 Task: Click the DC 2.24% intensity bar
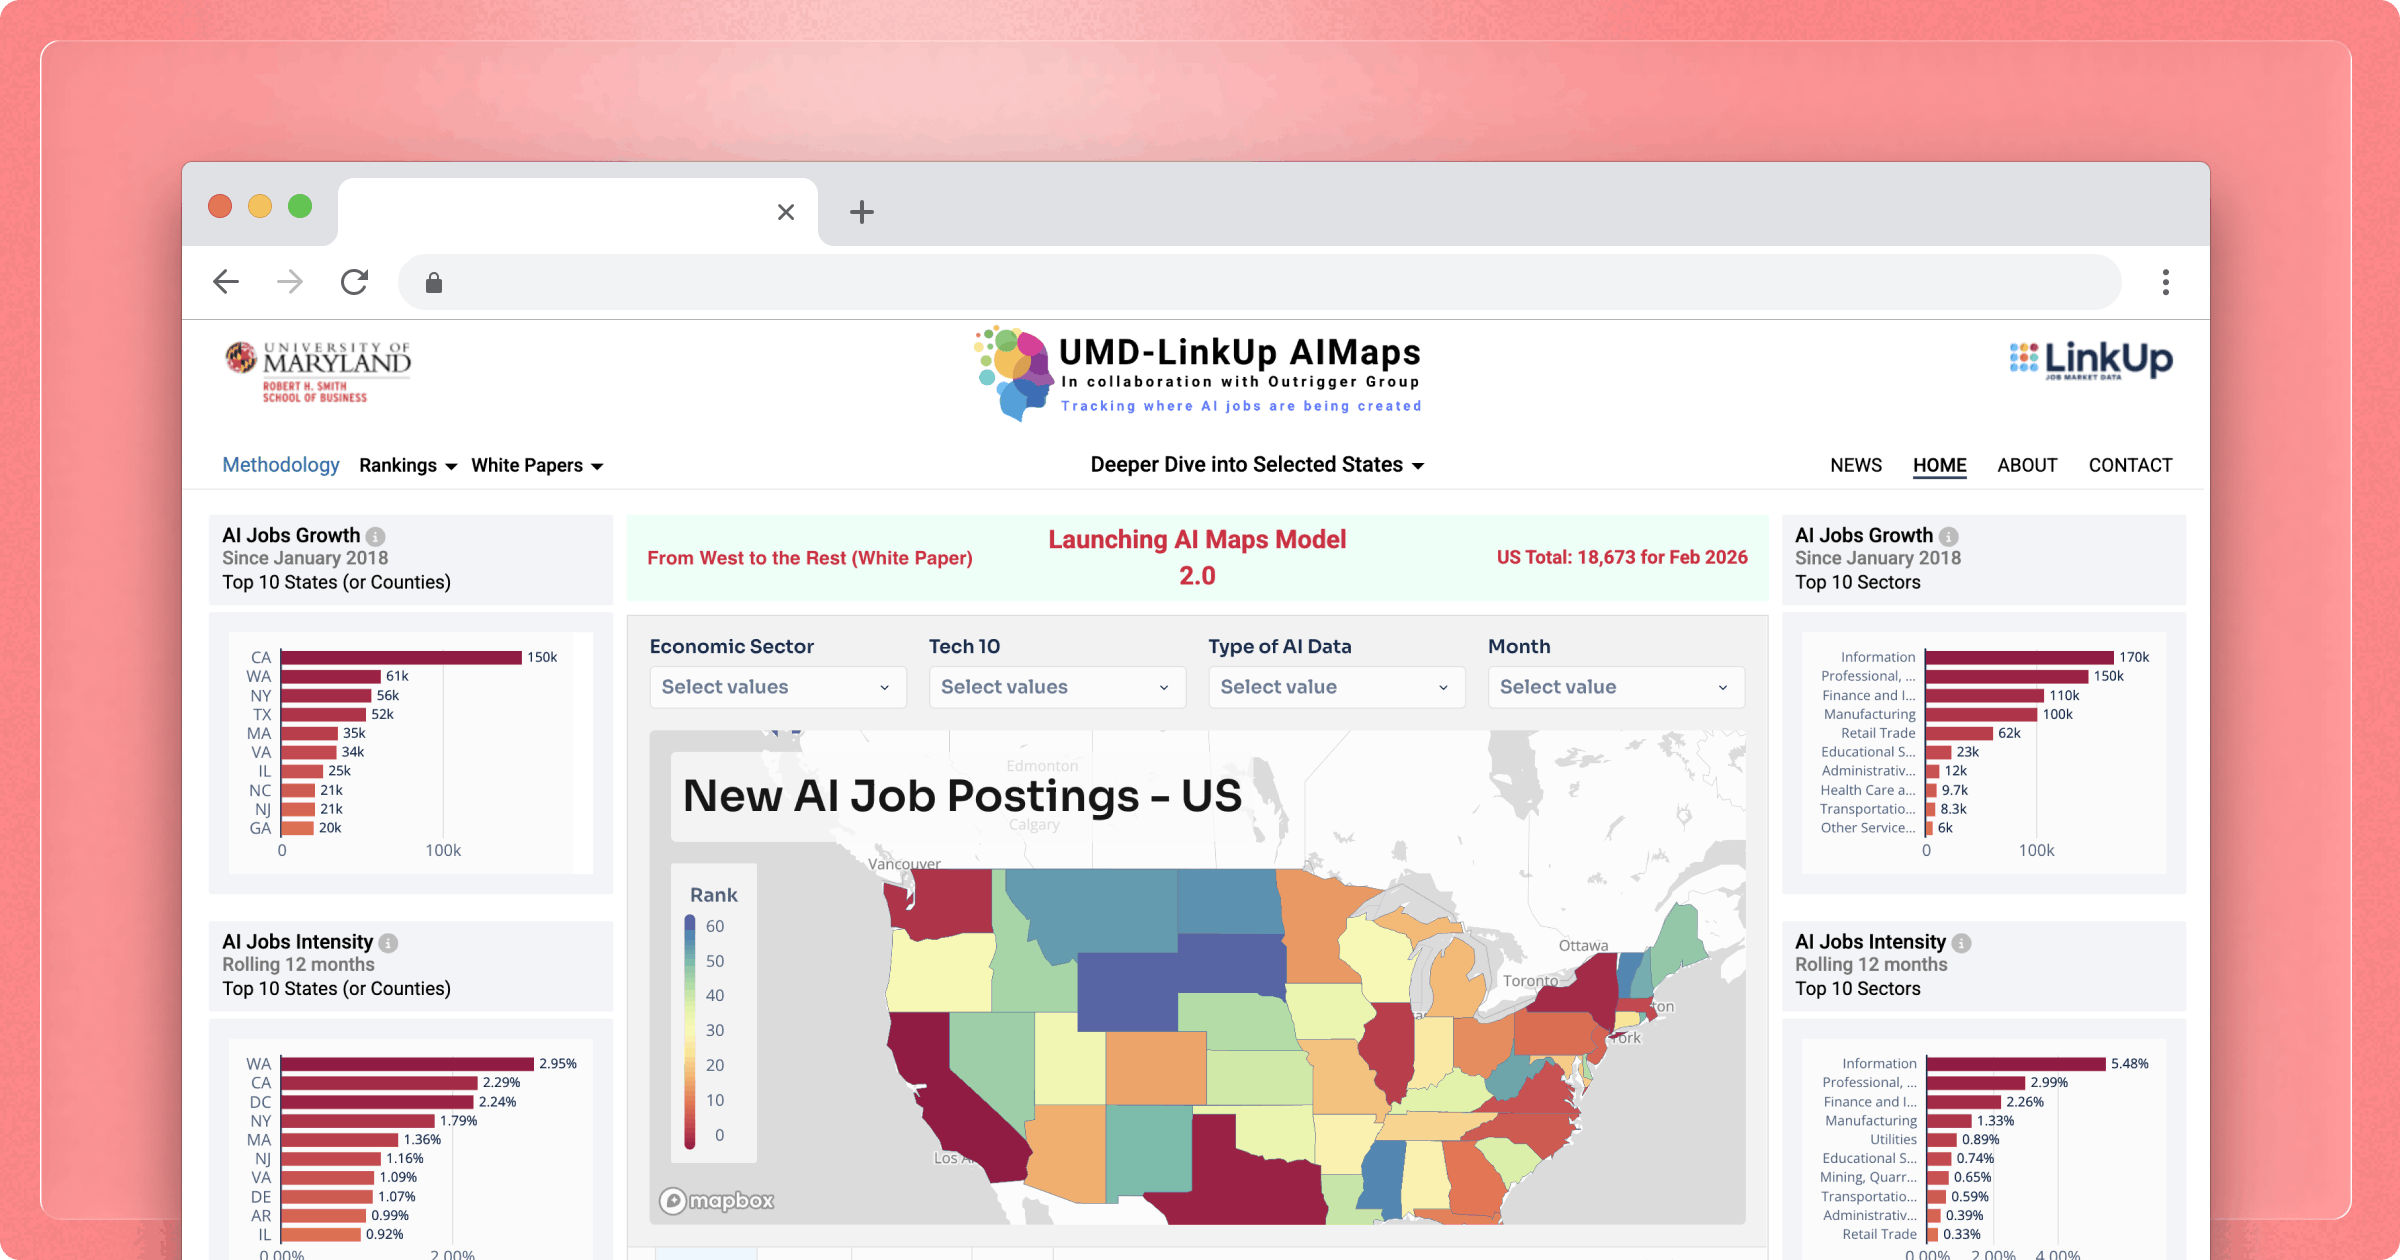coord(377,1101)
